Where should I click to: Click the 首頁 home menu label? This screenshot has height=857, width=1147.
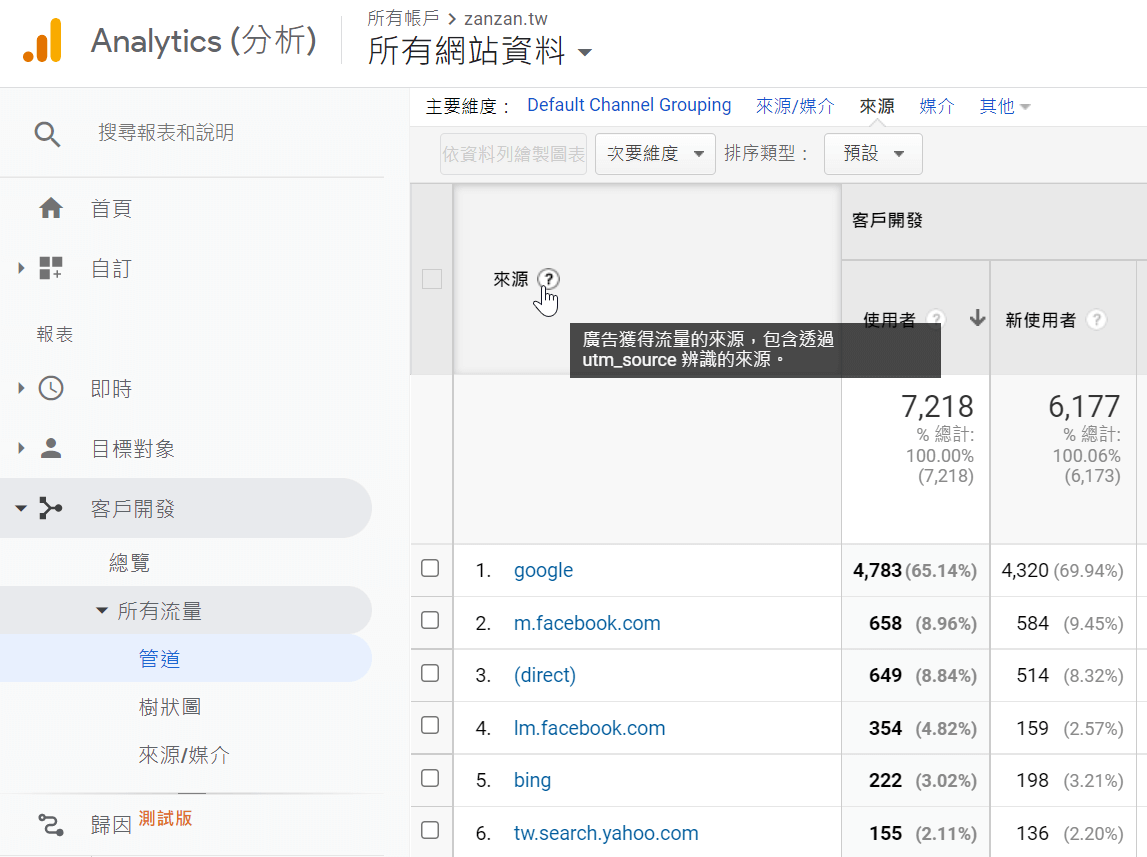[x=111, y=208]
